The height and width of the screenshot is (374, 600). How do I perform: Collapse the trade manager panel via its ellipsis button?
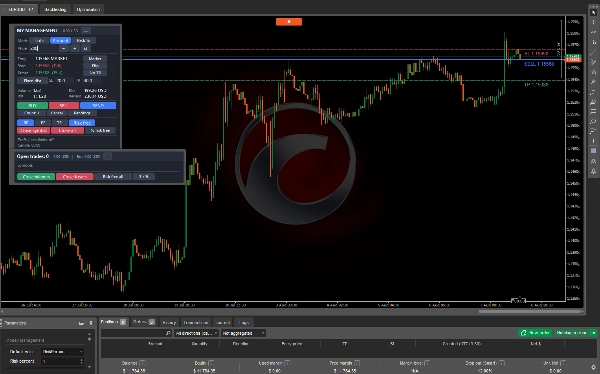[86, 30]
